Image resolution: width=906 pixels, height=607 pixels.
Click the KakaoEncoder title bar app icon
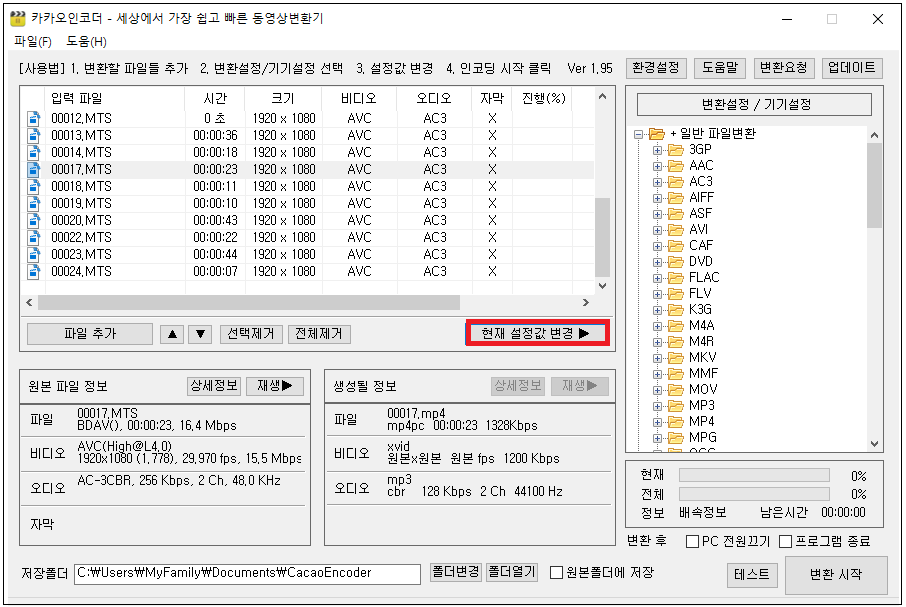click(18, 18)
